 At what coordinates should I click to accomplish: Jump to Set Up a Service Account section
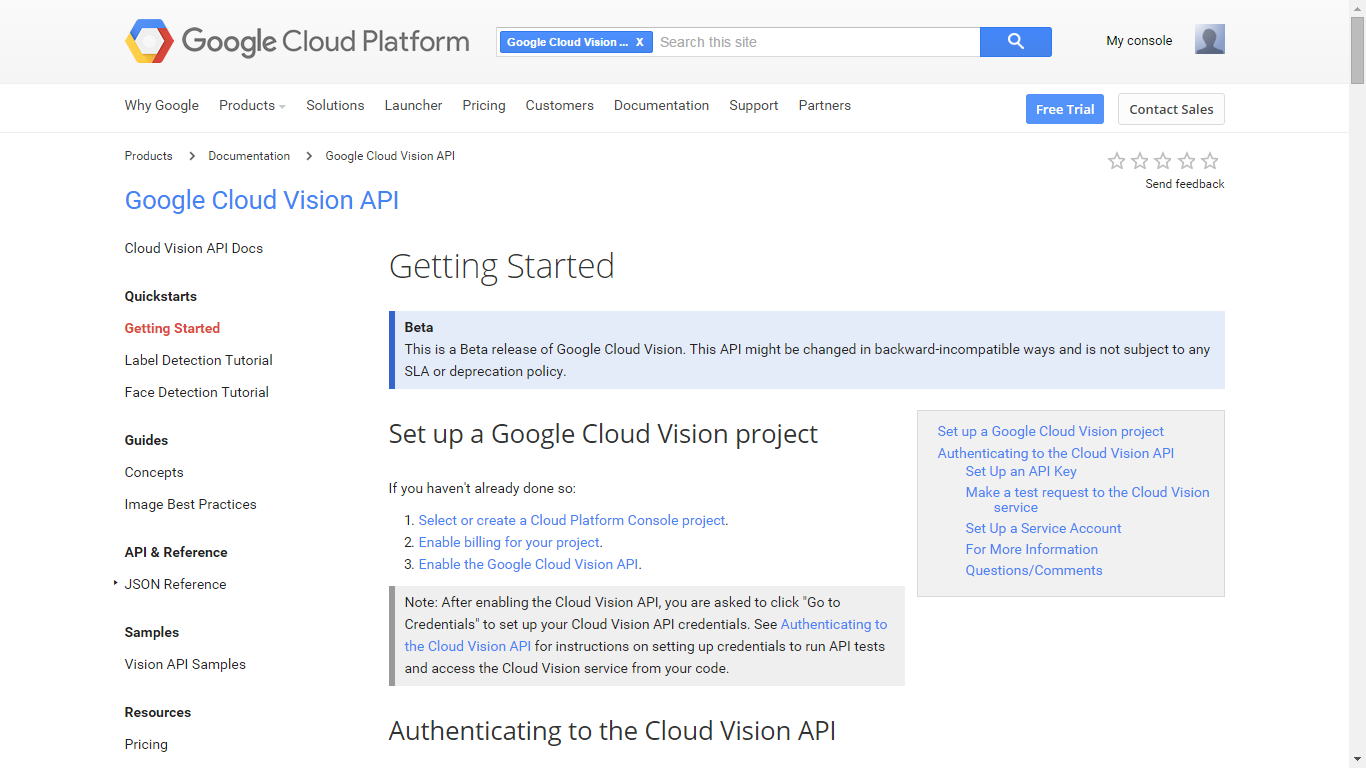1043,528
